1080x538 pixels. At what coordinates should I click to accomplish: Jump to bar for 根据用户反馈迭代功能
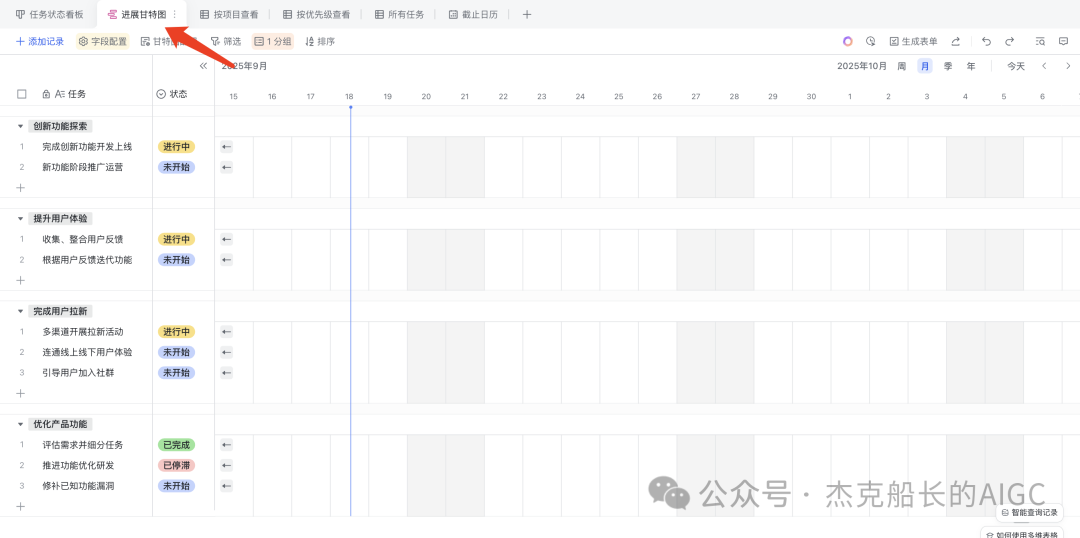(227, 260)
